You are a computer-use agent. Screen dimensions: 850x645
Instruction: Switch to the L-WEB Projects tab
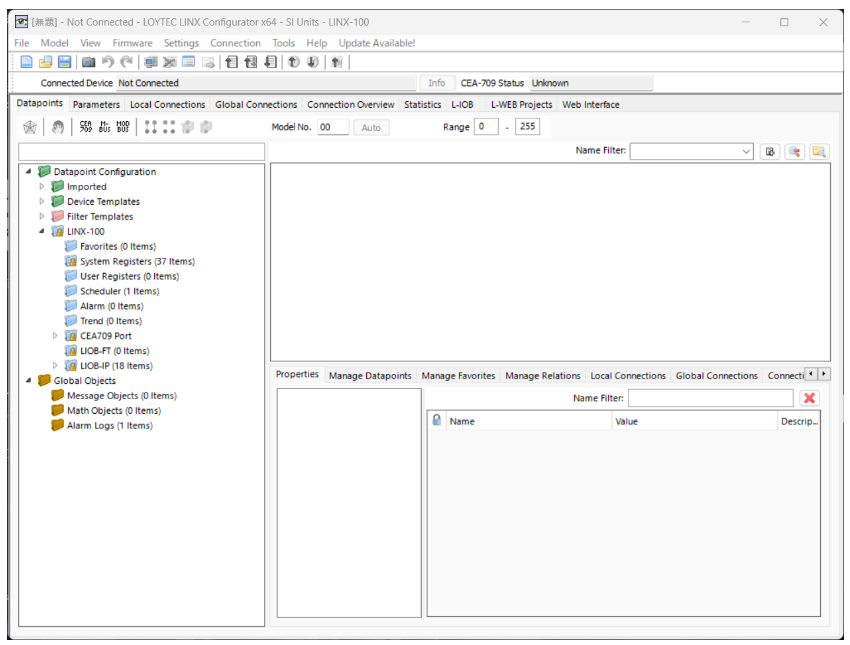click(521, 104)
